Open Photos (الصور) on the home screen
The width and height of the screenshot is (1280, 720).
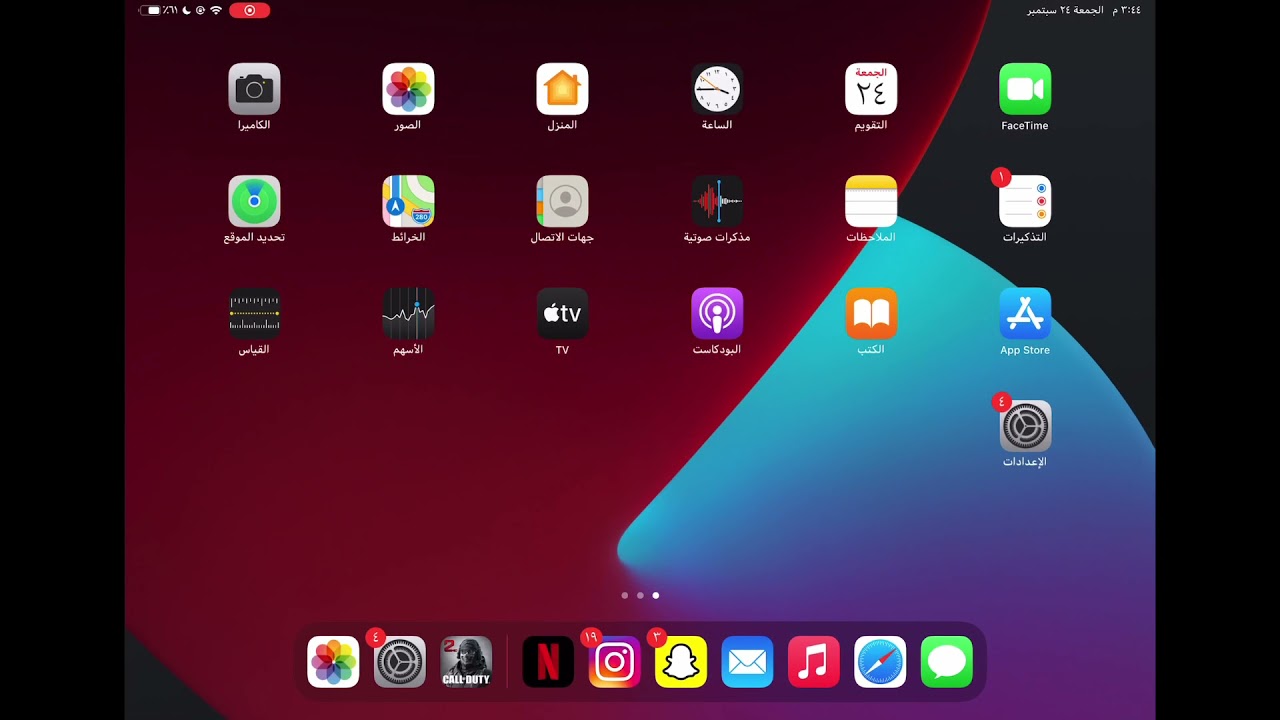(408, 90)
